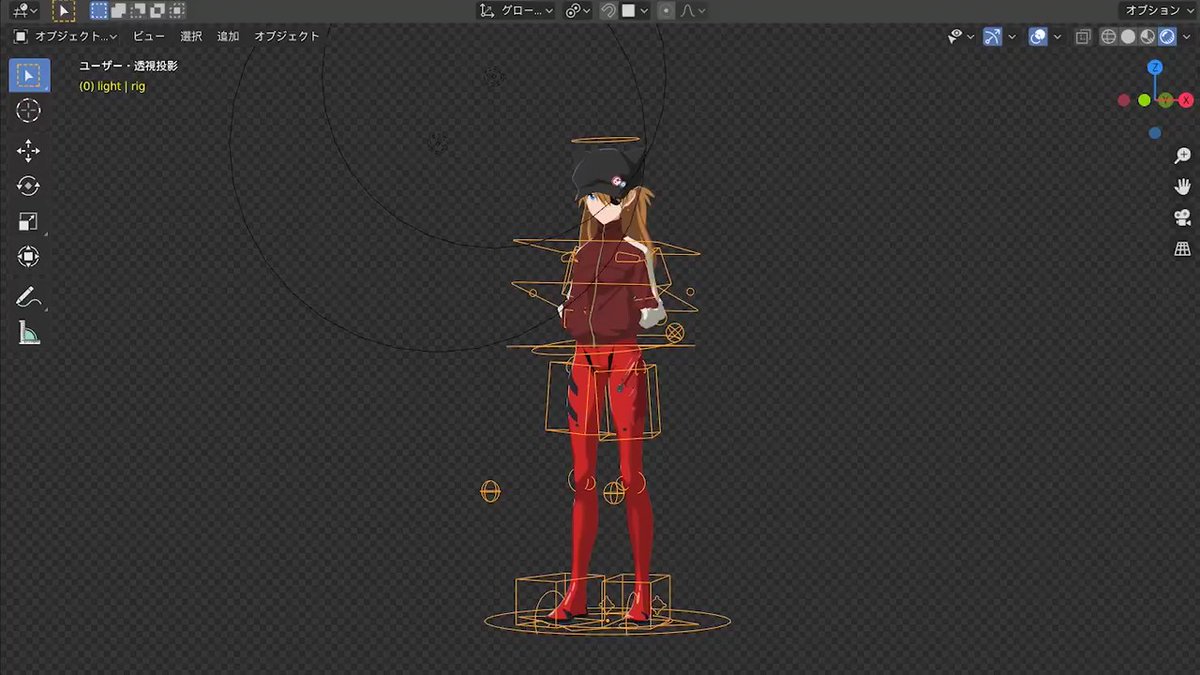Toggle proportional editing button
1200x675 pixels.
point(665,11)
